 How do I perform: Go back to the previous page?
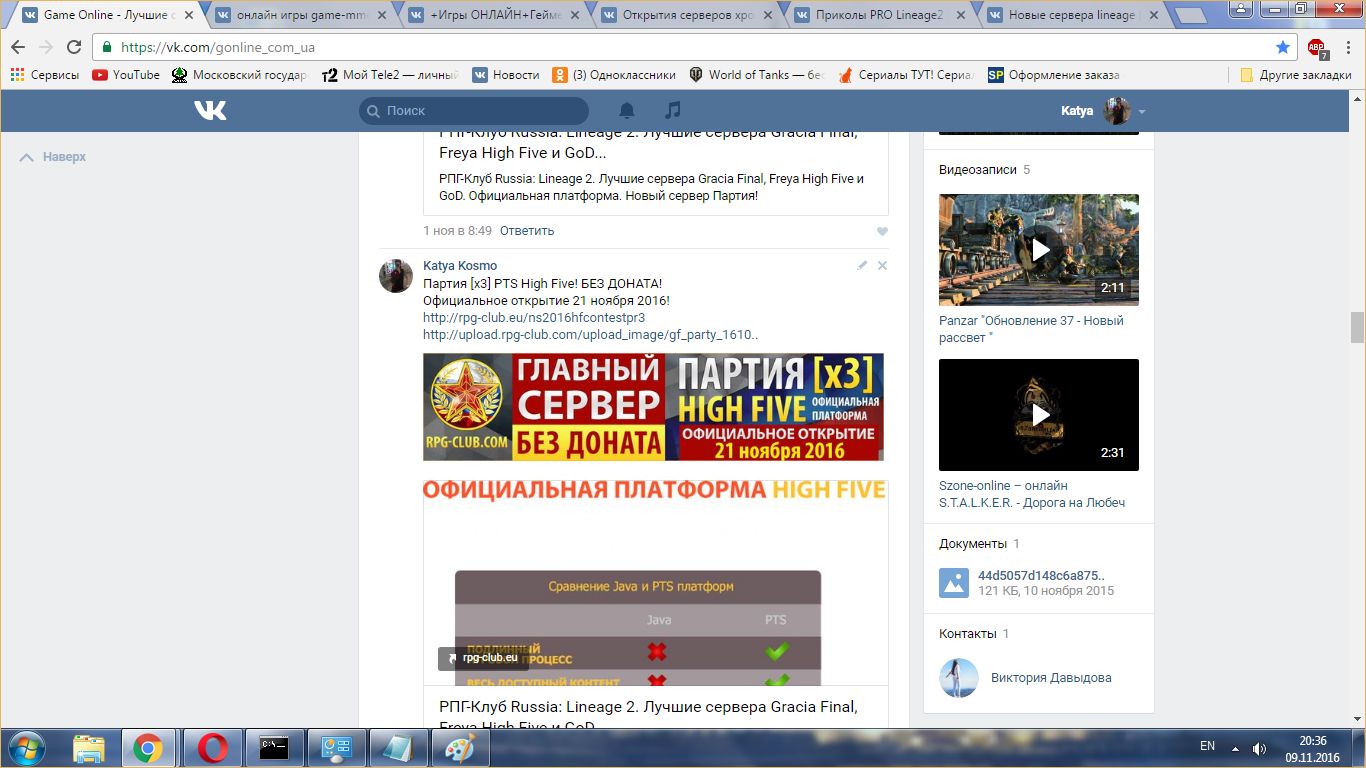tap(18, 47)
